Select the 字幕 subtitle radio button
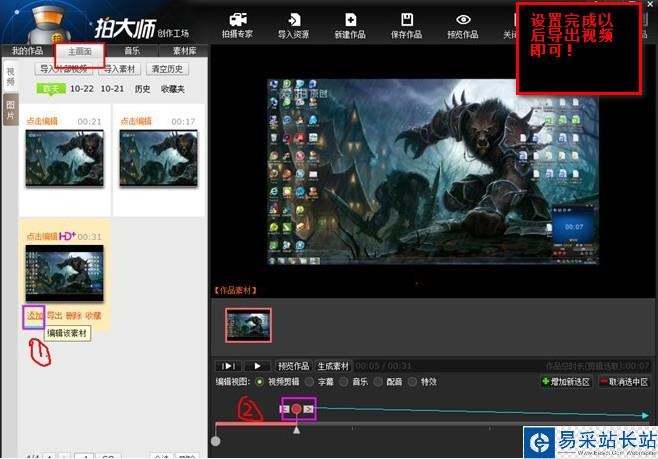This screenshot has width=658, height=459. coord(309,382)
